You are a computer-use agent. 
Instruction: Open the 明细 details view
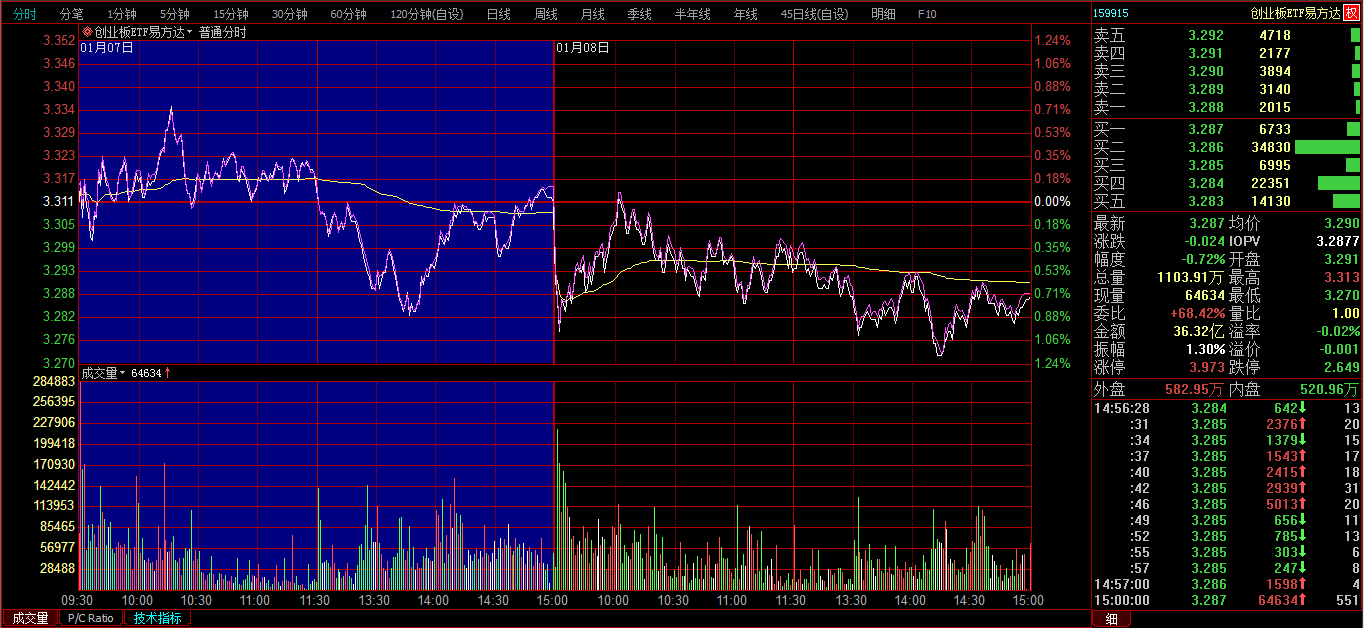[883, 14]
